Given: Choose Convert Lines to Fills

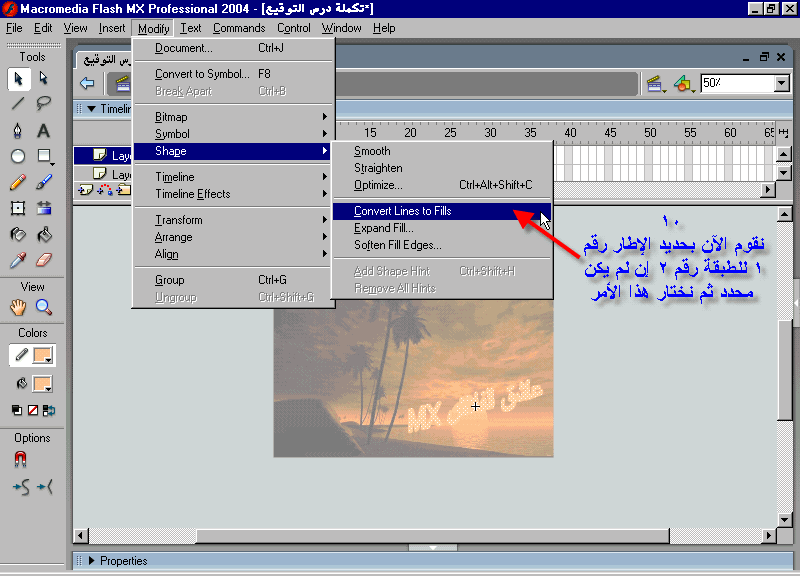Looking at the screenshot, I should 442,211.
